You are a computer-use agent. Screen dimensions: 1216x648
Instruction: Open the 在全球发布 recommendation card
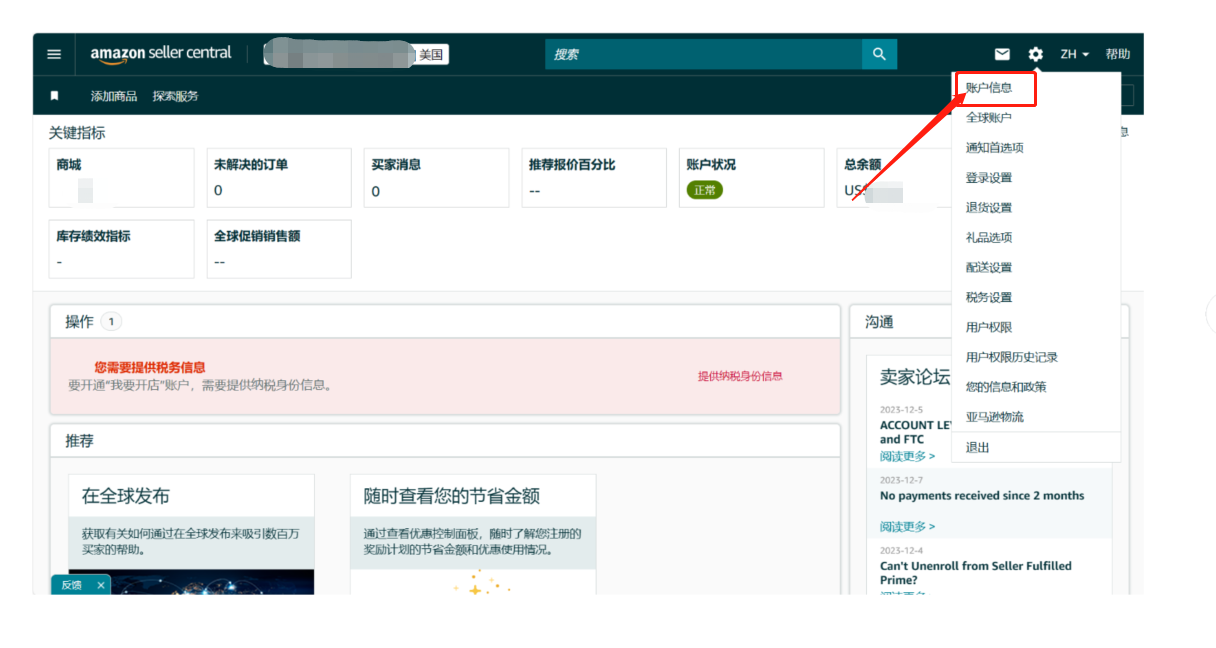(x=190, y=534)
